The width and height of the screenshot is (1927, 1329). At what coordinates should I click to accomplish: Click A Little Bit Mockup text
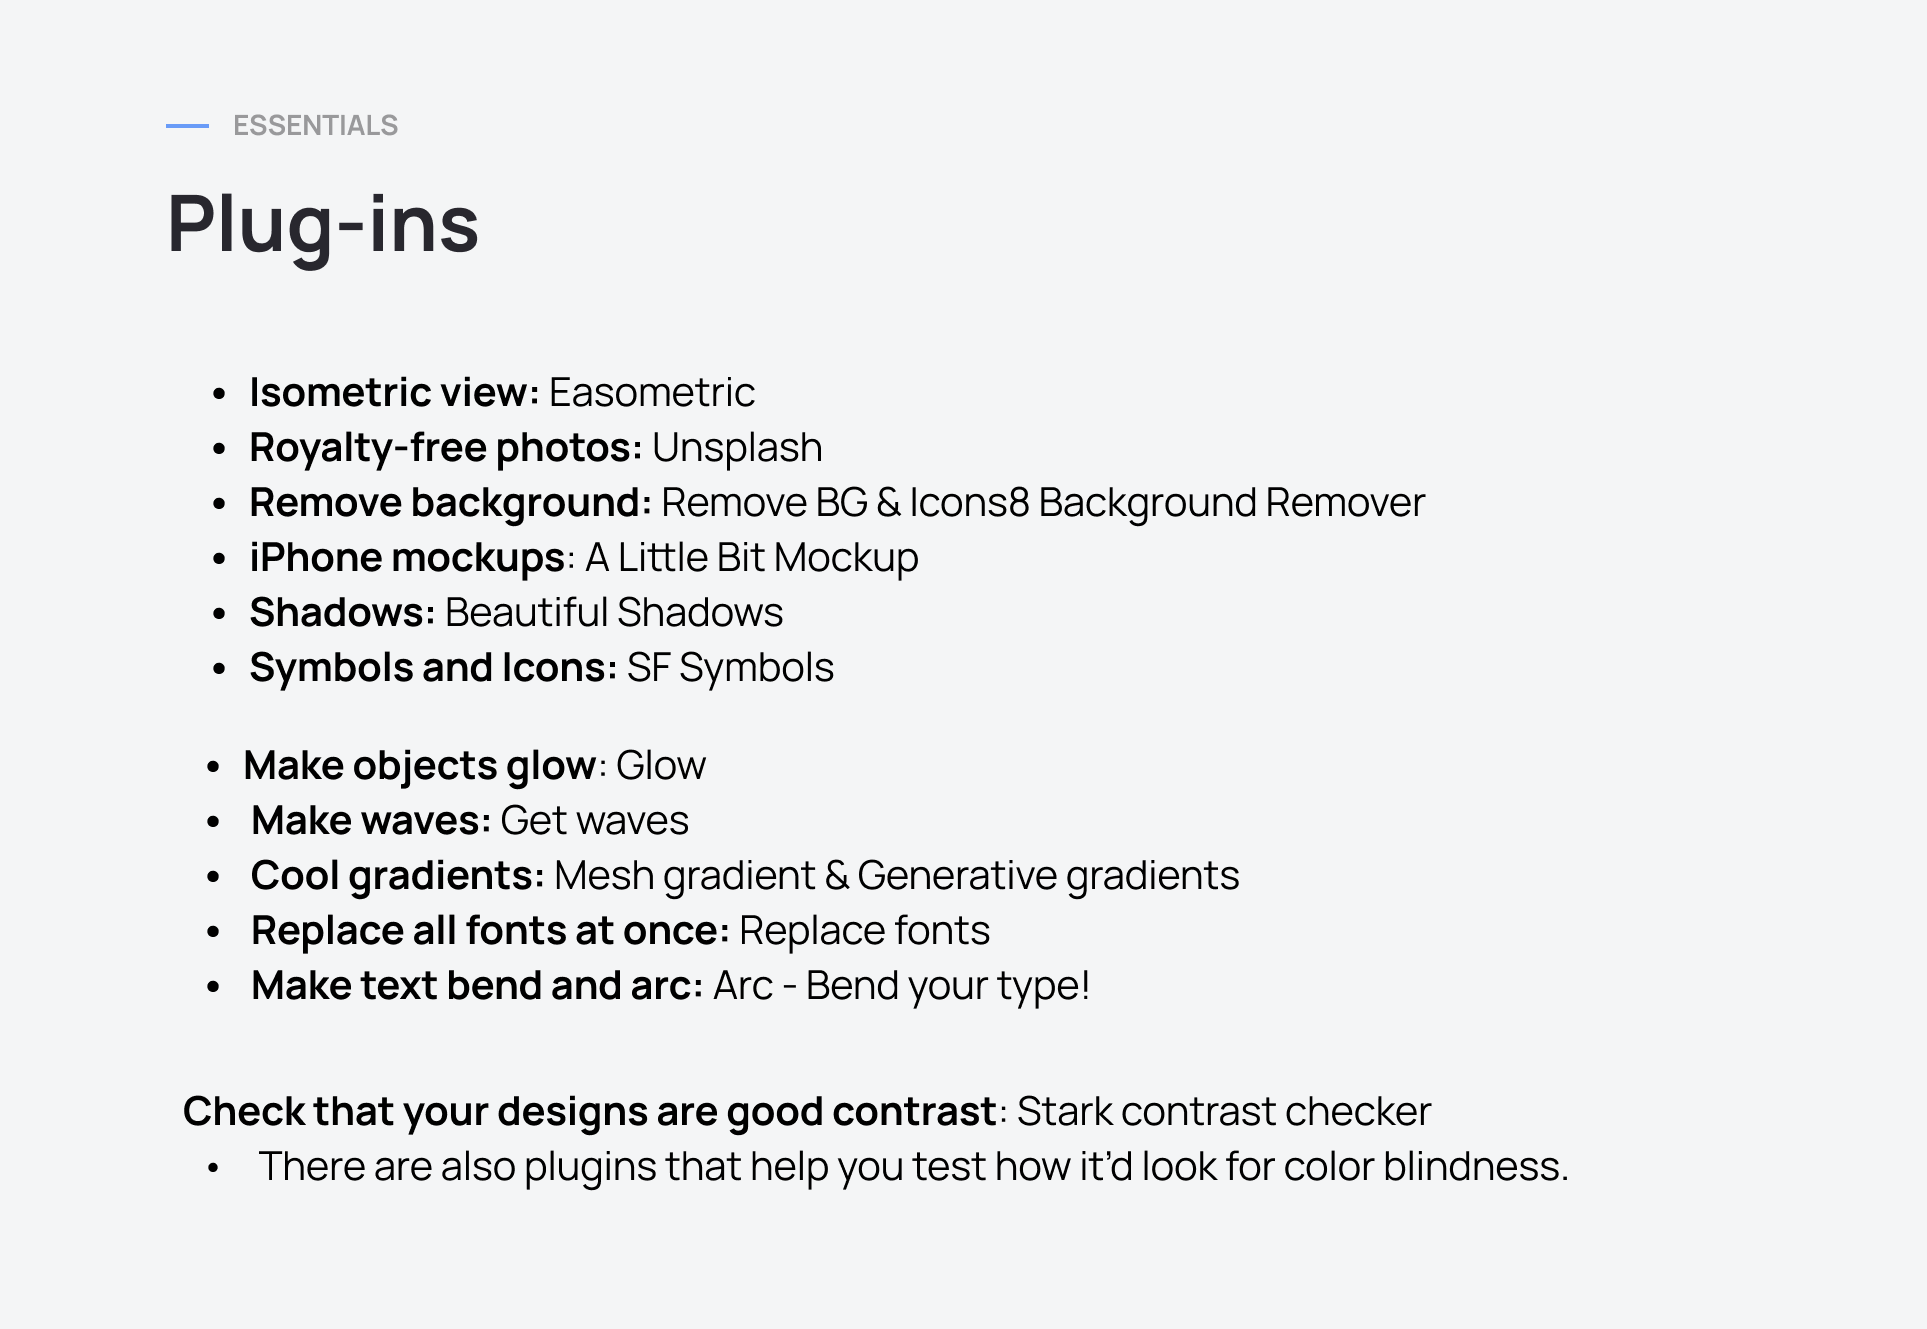(751, 558)
